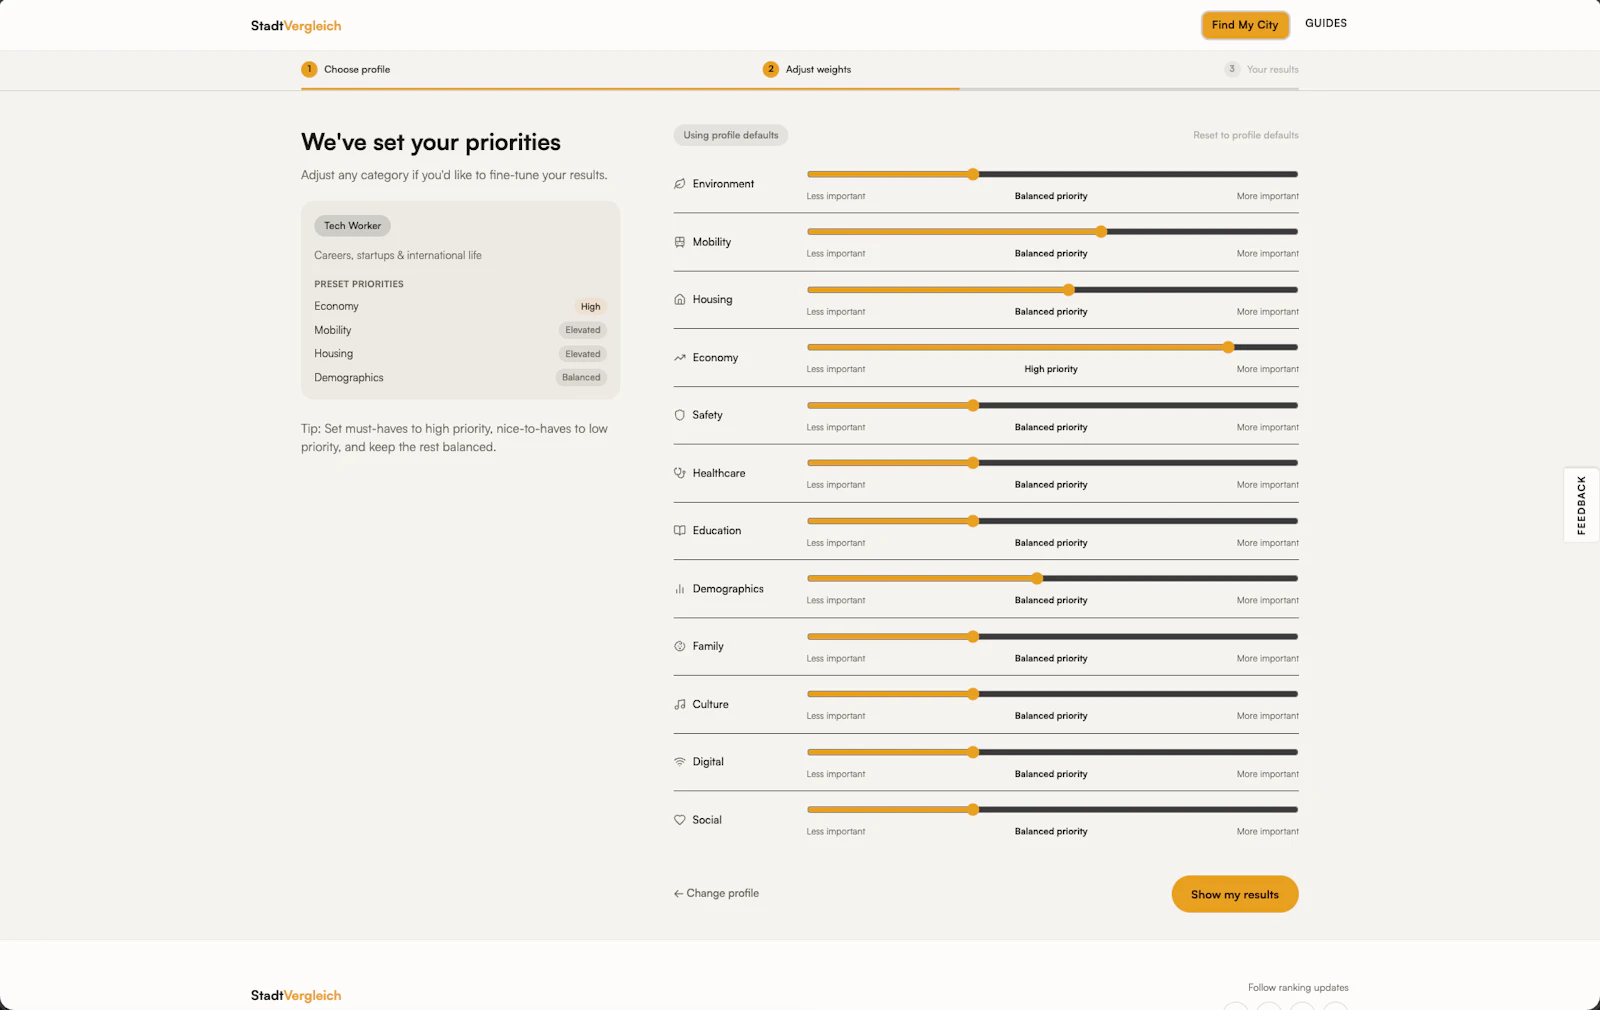Click the Using profile defaults pill
The width and height of the screenshot is (1600, 1010).
731,135
